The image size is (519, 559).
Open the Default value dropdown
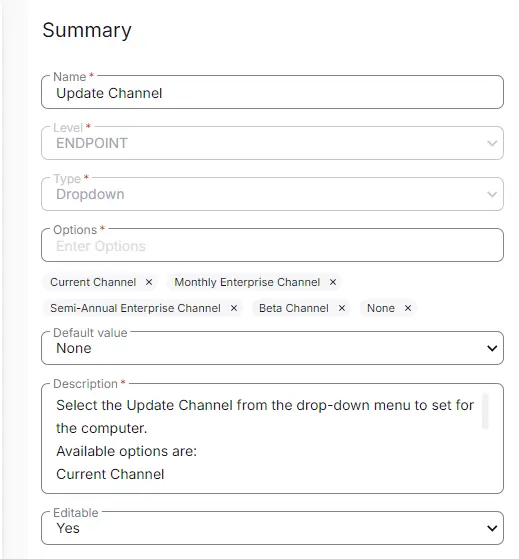272,348
